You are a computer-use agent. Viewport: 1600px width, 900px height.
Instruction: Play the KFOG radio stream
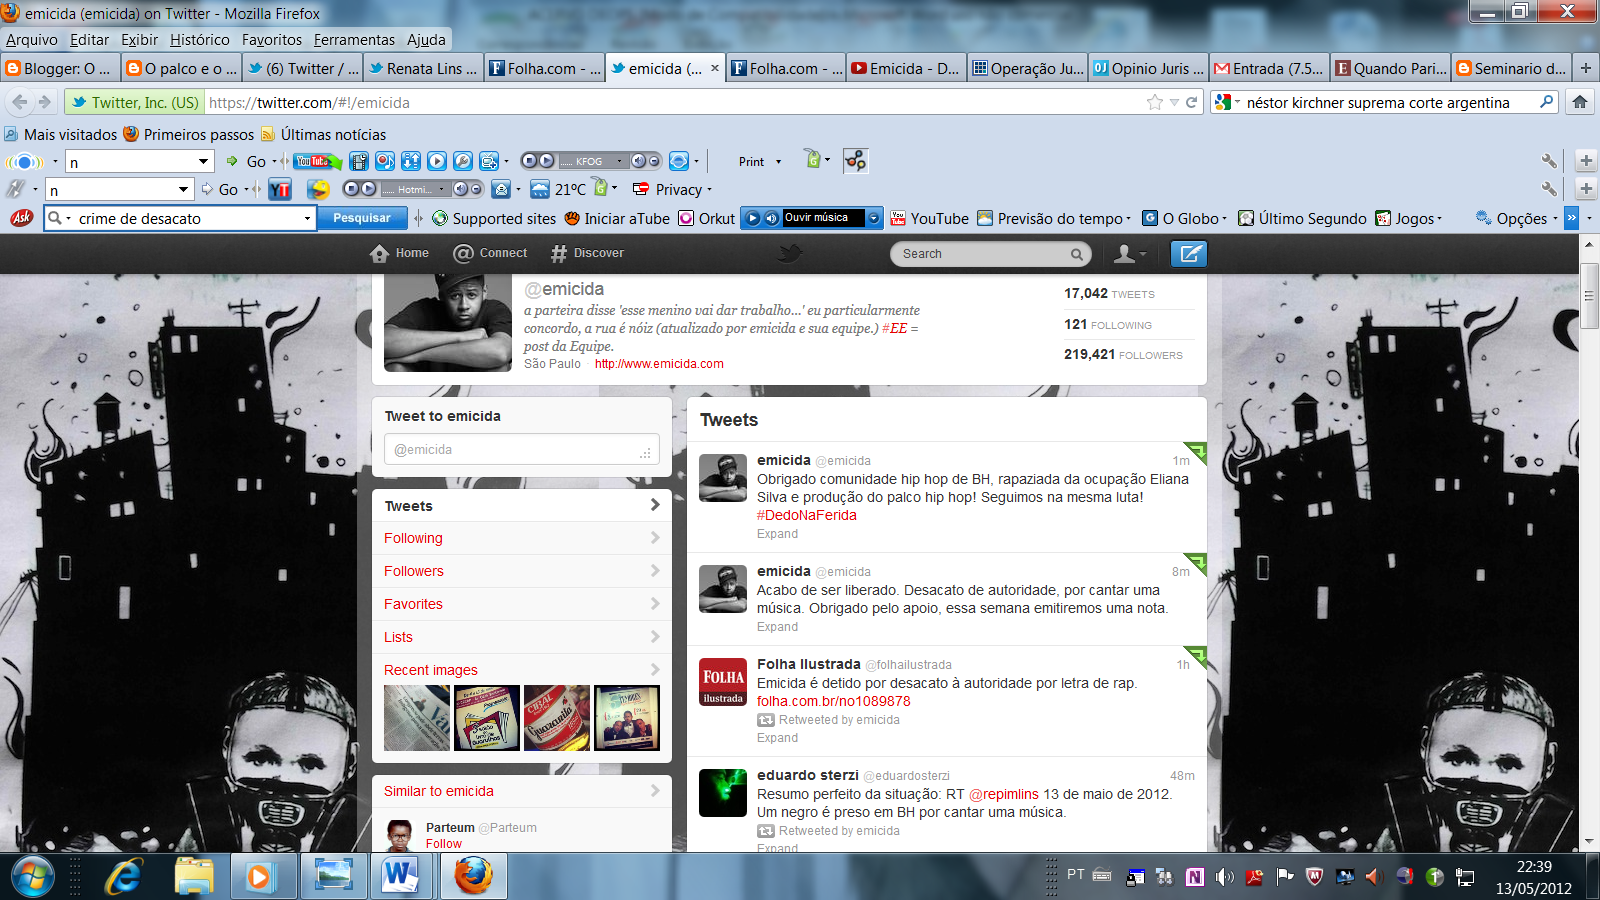[x=546, y=161]
